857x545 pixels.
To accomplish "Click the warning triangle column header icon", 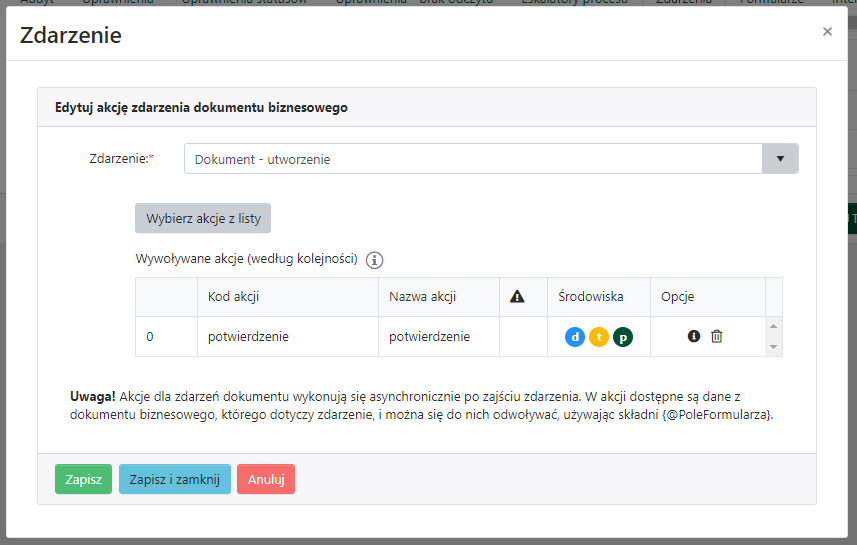I will [x=517, y=297].
